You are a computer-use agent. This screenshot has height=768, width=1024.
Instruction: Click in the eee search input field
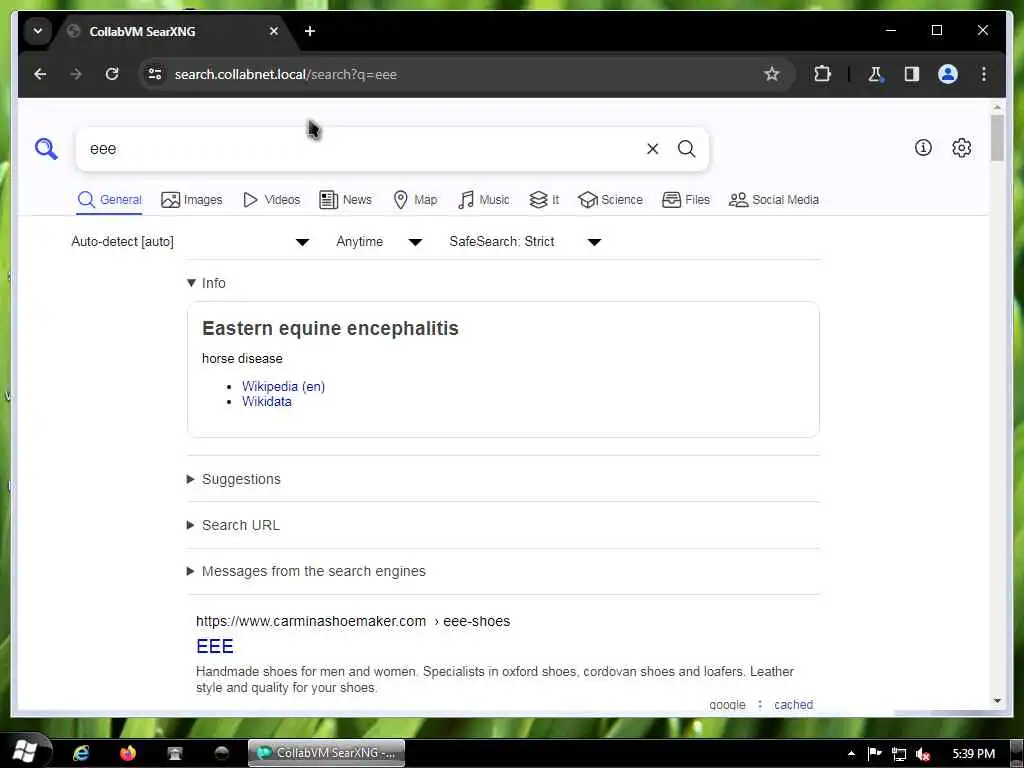click(362, 149)
